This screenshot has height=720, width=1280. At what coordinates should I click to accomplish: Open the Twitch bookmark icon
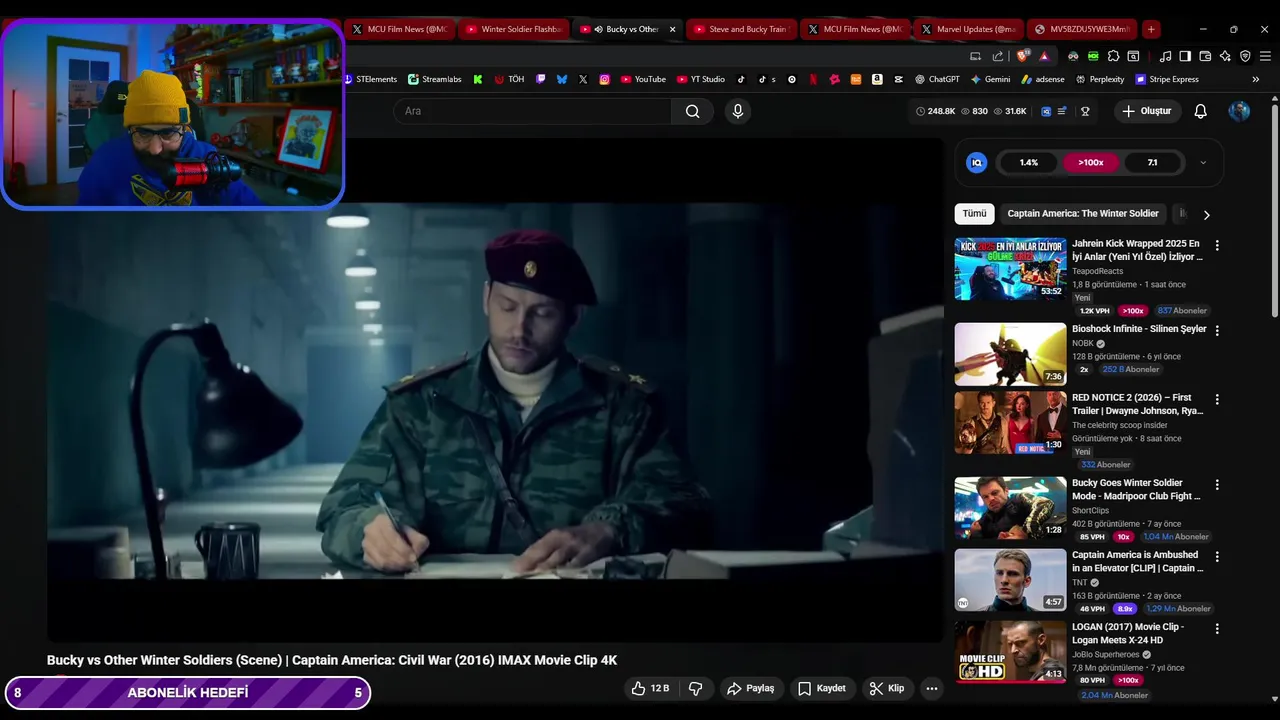pos(541,79)
